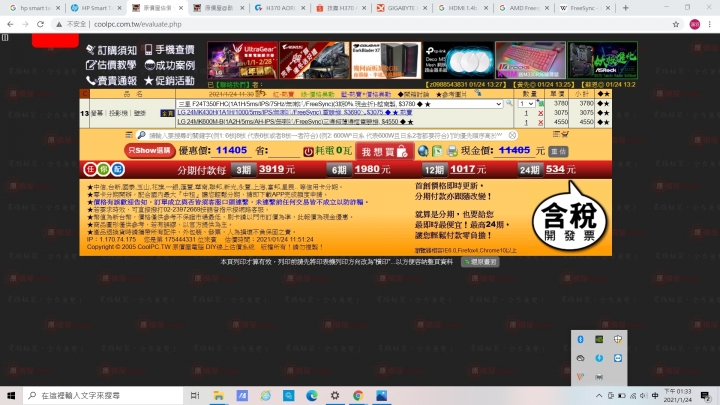Click the blue lightning tray icon
This screenshot has height=405, width=720.
coord(599,358)
